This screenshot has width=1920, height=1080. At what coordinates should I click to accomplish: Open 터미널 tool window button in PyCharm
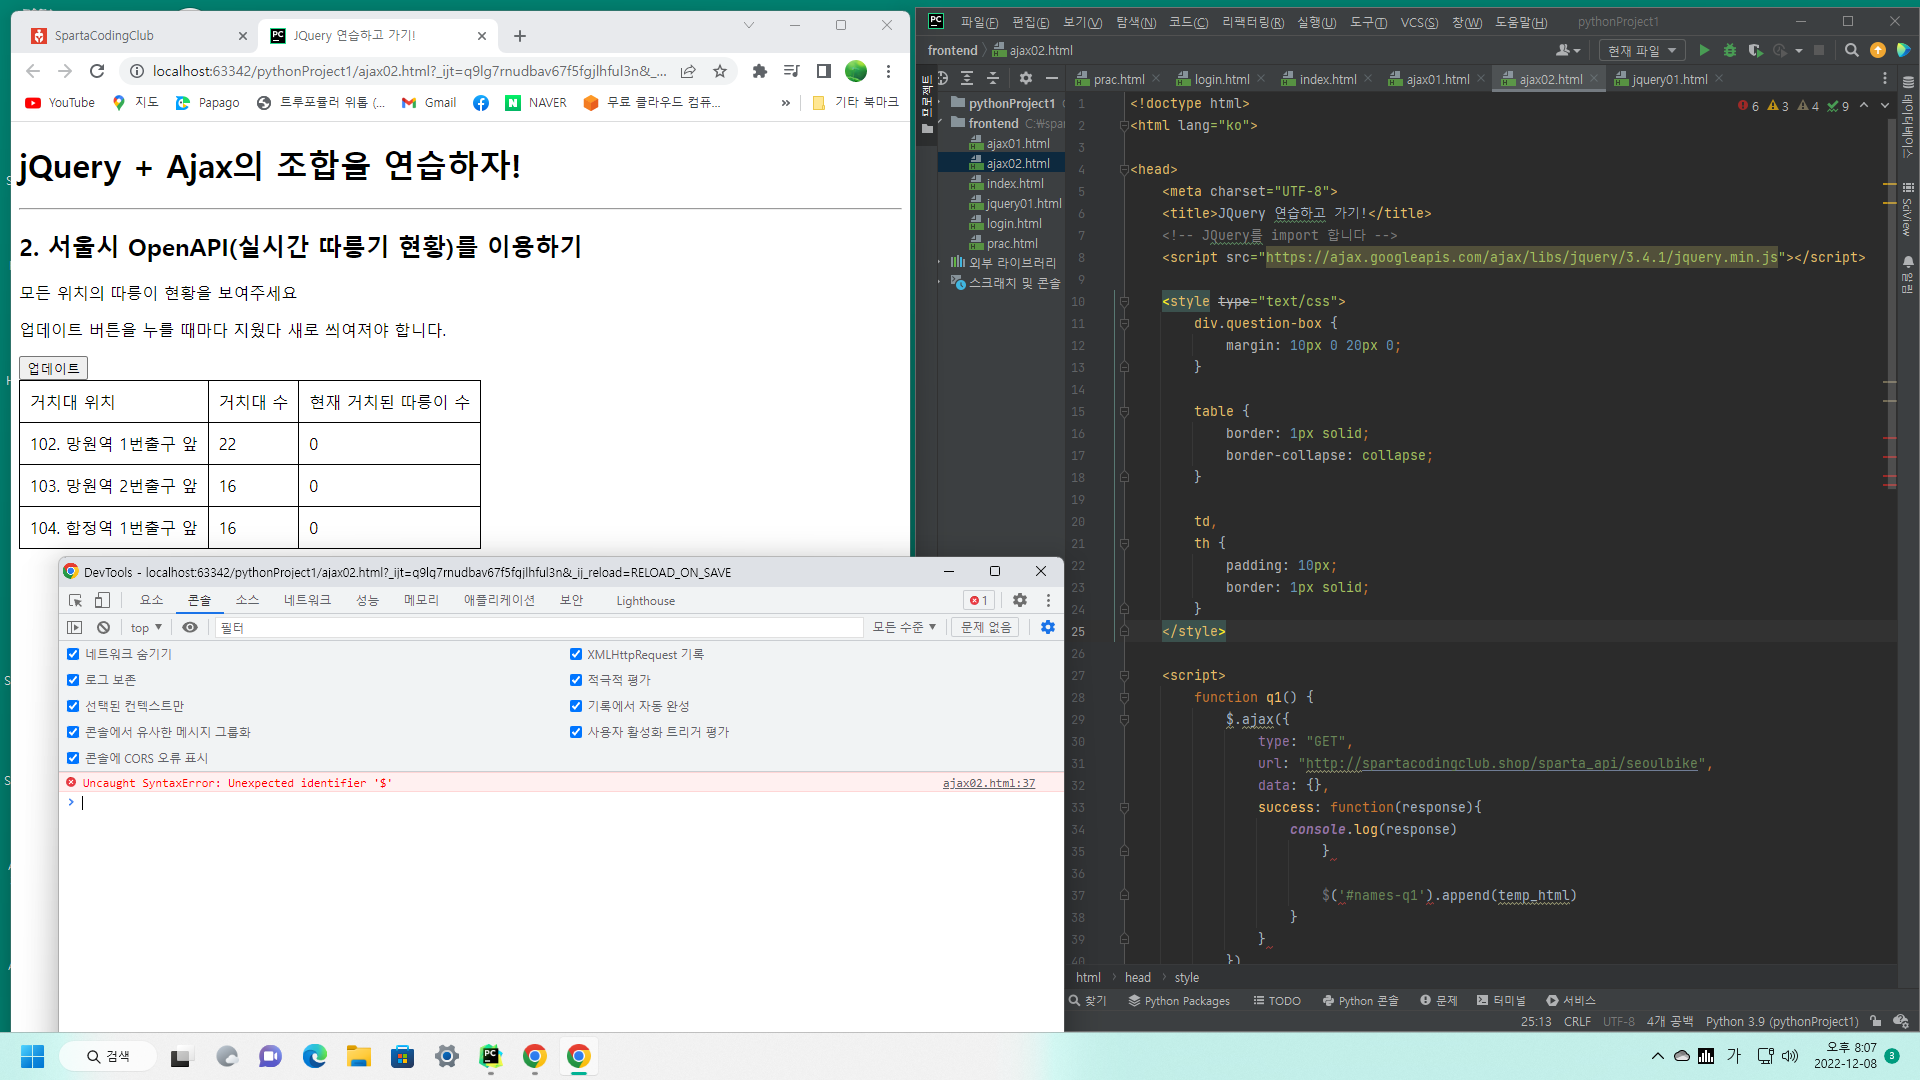pyautogui.click(x=1501, y=1000)
